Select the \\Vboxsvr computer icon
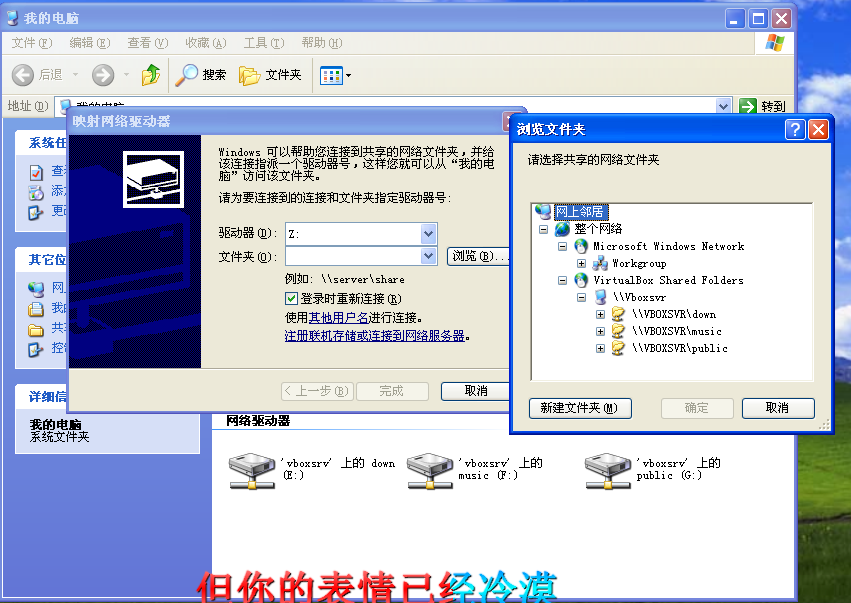Image resolution: width=851 pixels, height=603 pixels. pos(600,297)
